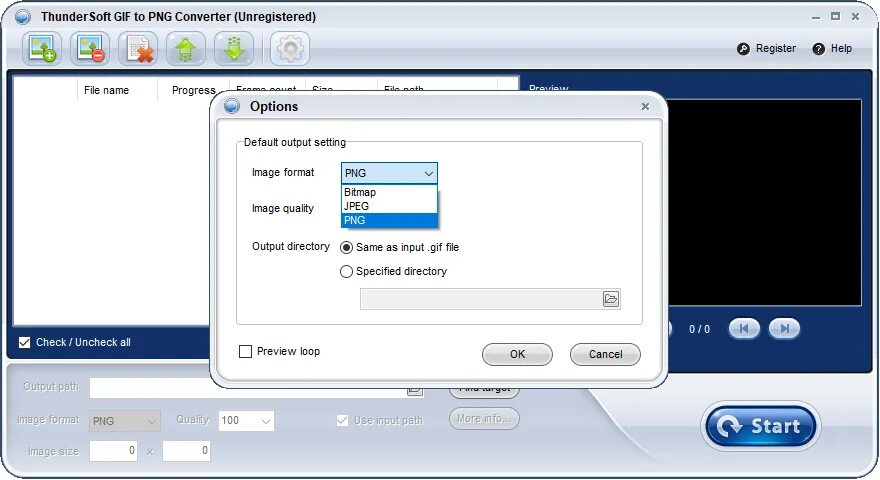Toggle the Check / Uncheck all checkbox
880x480 pixels.
tap(25, 342)
